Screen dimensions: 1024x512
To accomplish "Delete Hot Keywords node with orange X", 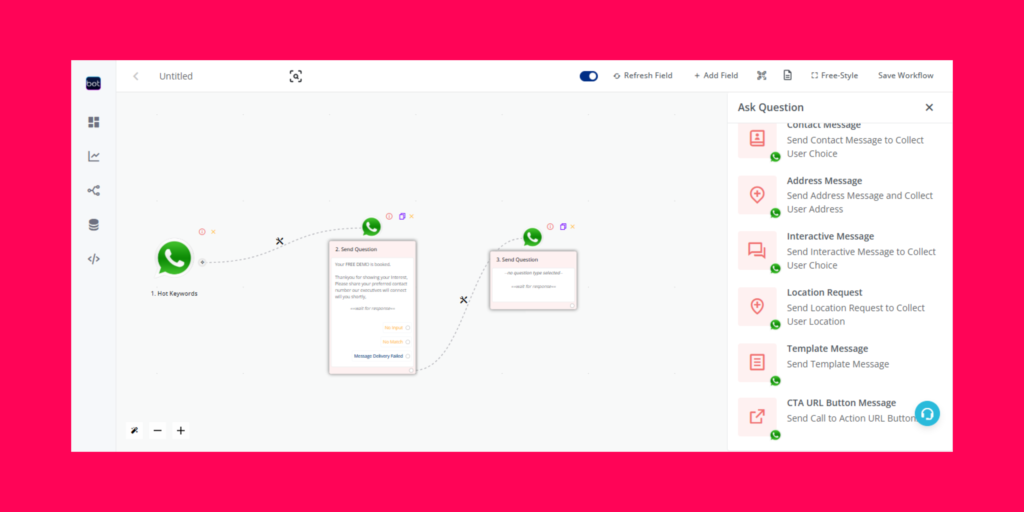I will pos(213,232).
